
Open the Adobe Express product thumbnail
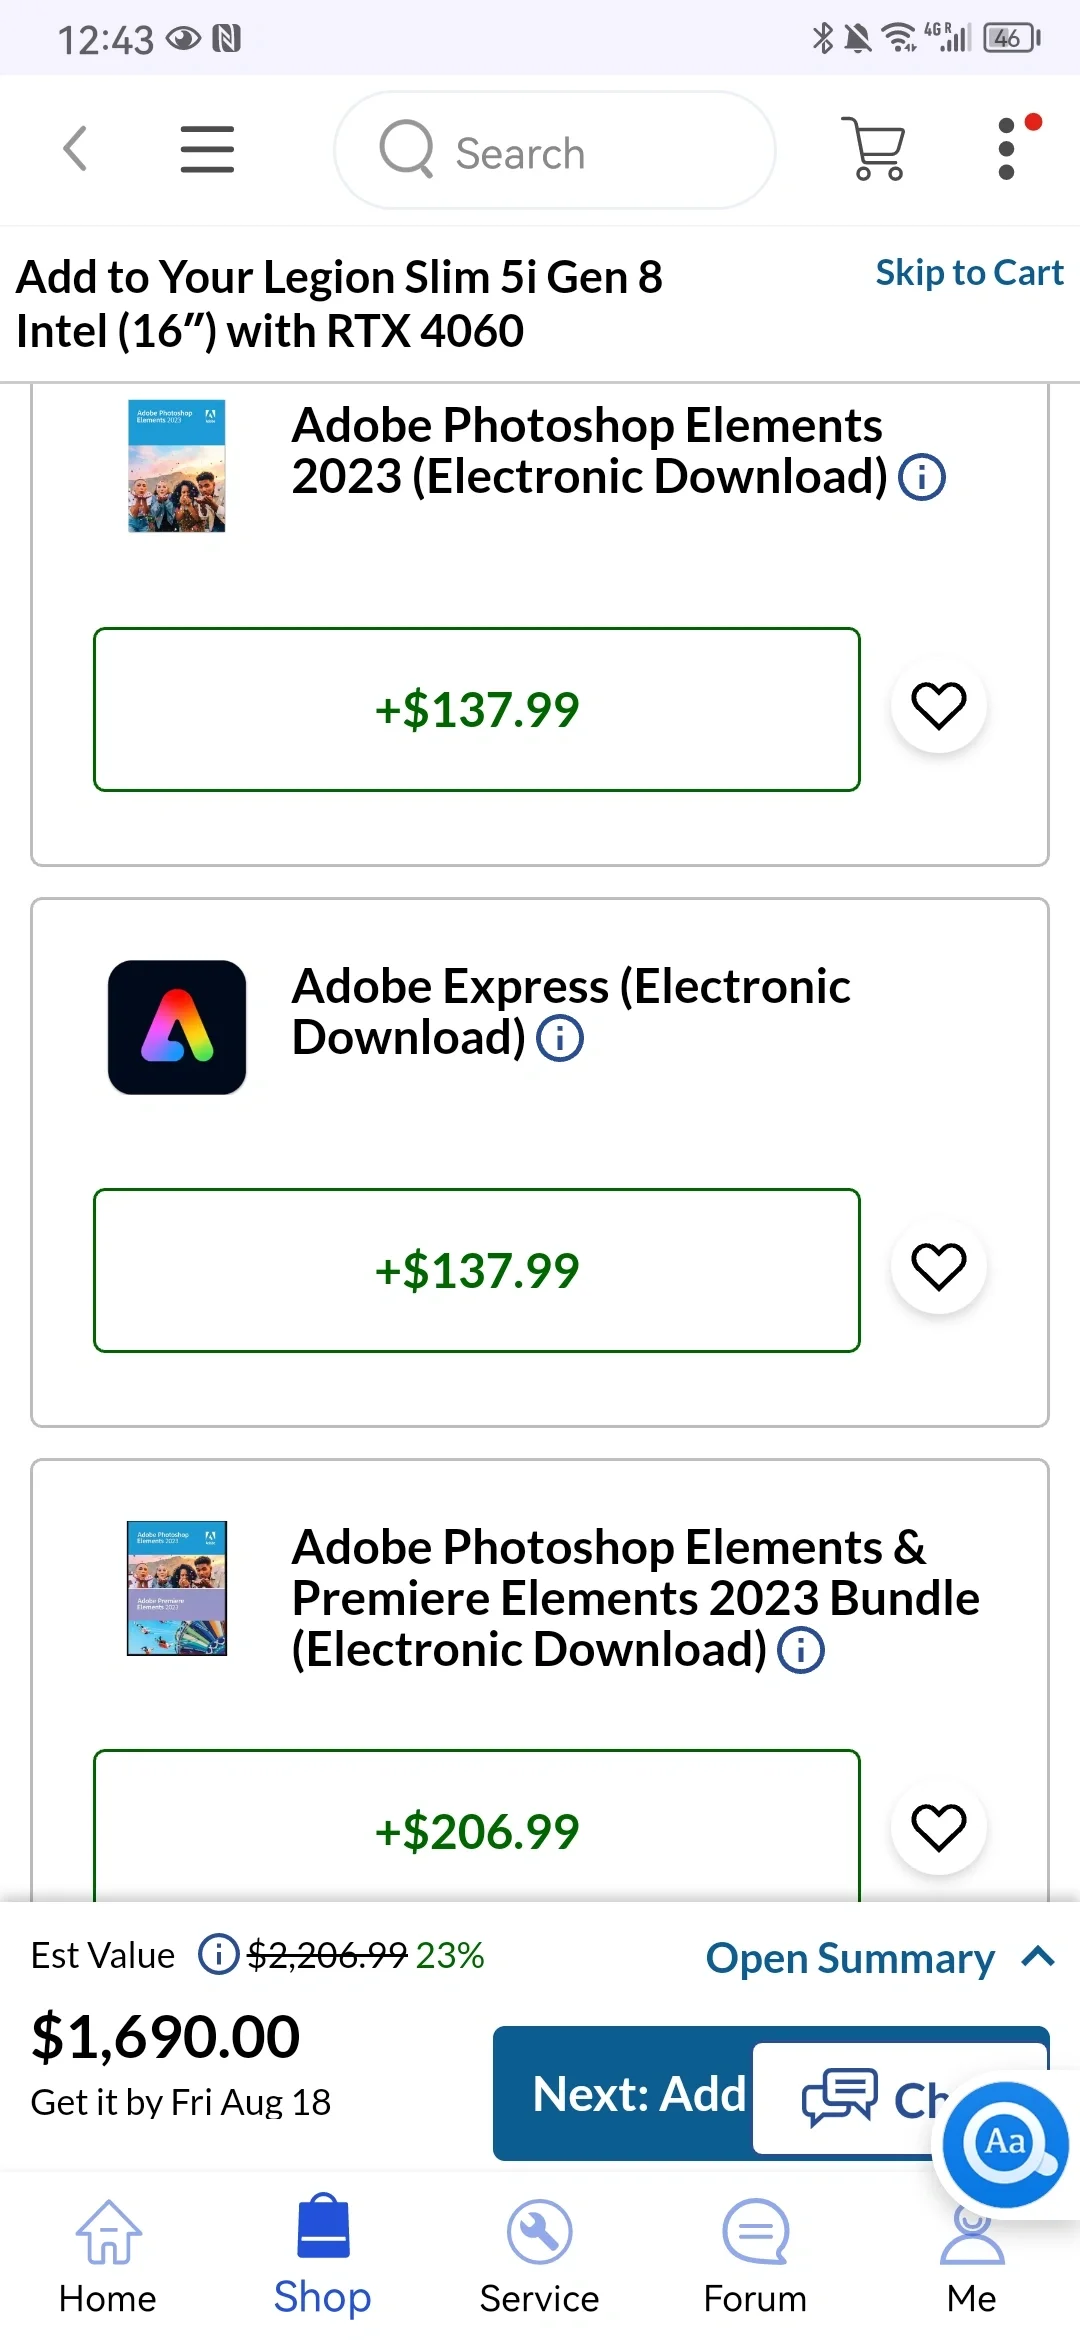click(177, 1027)
